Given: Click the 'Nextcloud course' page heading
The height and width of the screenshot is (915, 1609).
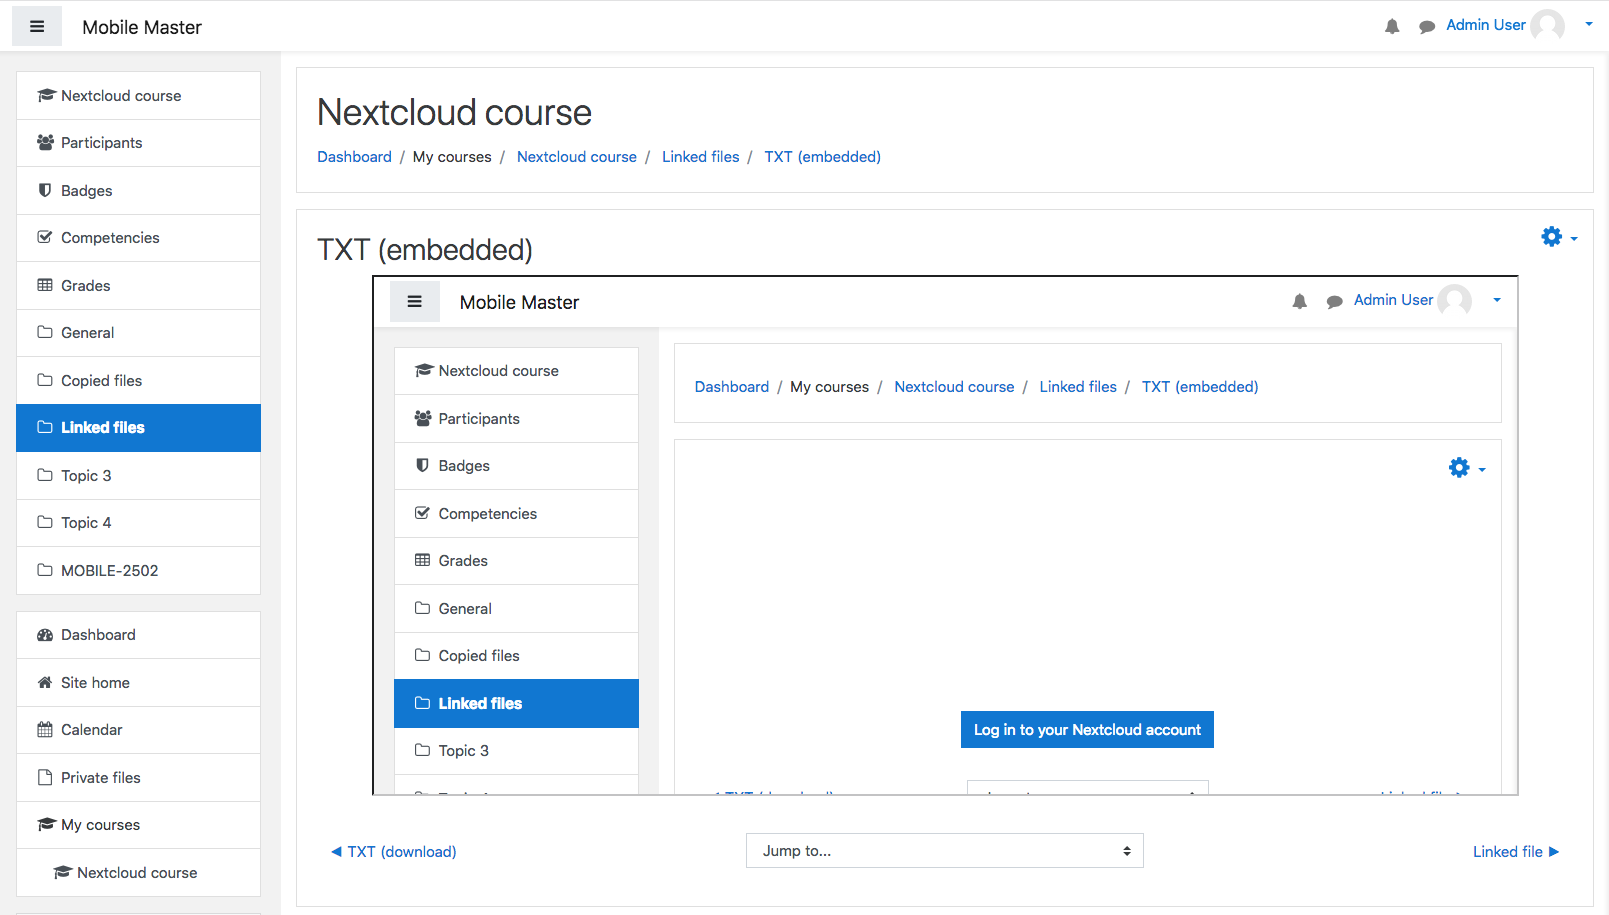Looking at the screenshot, I should pos(454,112).
